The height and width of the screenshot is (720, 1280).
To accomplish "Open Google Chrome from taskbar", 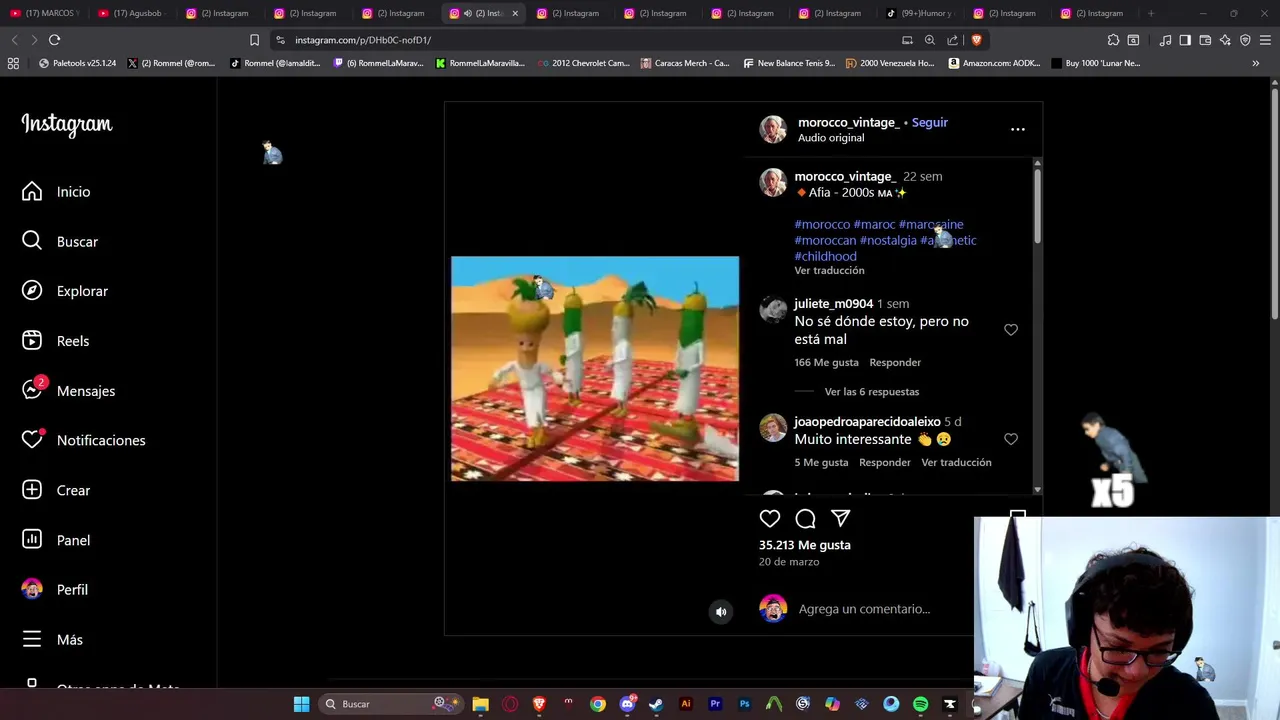I will pyautogui.click(x=597, y=704).
